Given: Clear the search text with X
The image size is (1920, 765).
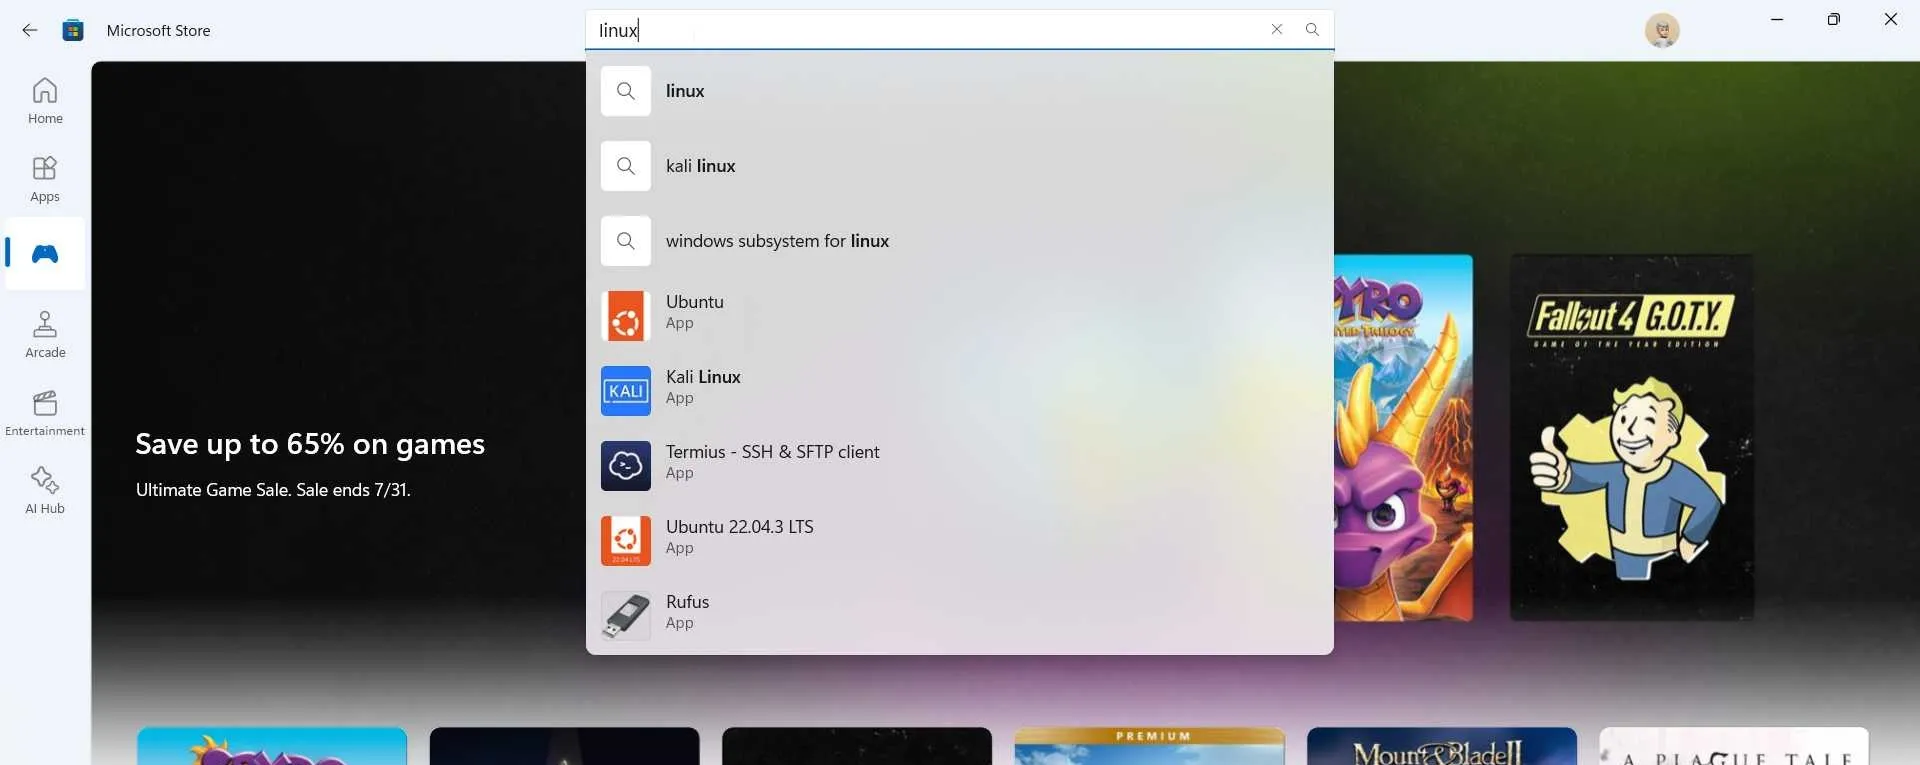Looking at the screenshot, I should [1277, 30].
